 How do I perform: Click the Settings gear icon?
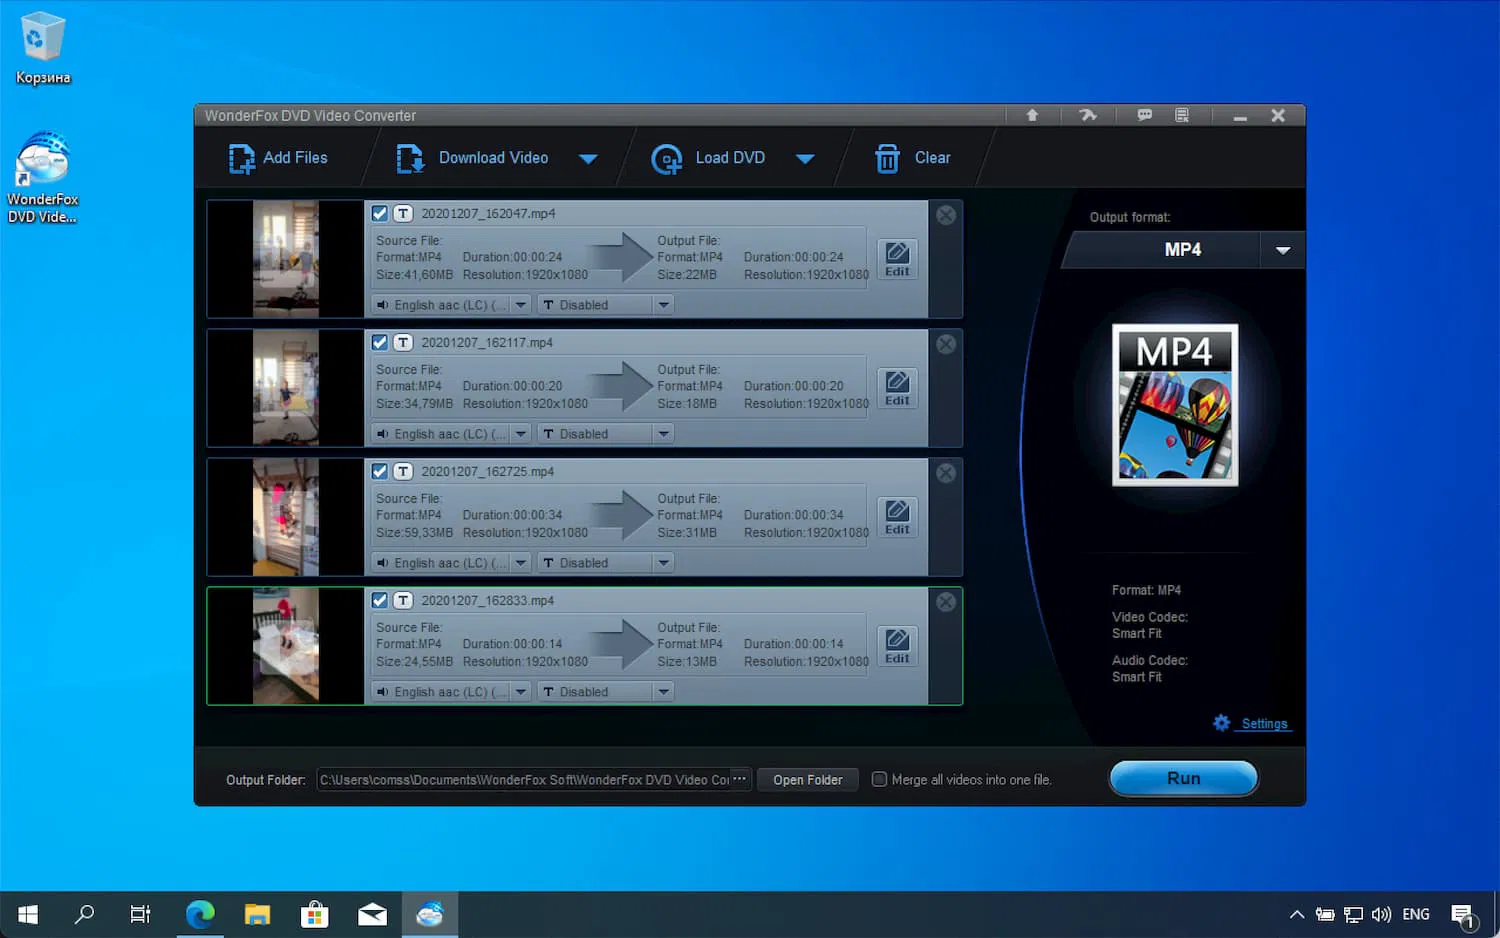(x=1222, y=723)
